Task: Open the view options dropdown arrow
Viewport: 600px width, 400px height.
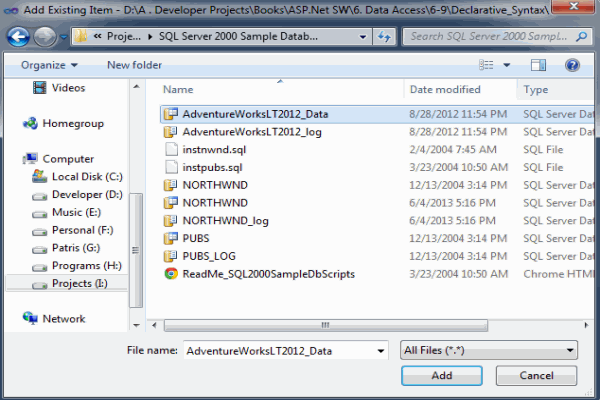Action: pyautogui.click(x=507, y=65)
